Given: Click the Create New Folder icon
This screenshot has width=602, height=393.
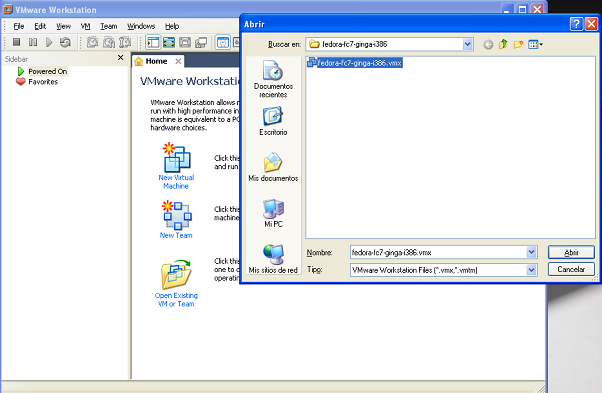Looking at the screenshot, I should click(518, 45).
